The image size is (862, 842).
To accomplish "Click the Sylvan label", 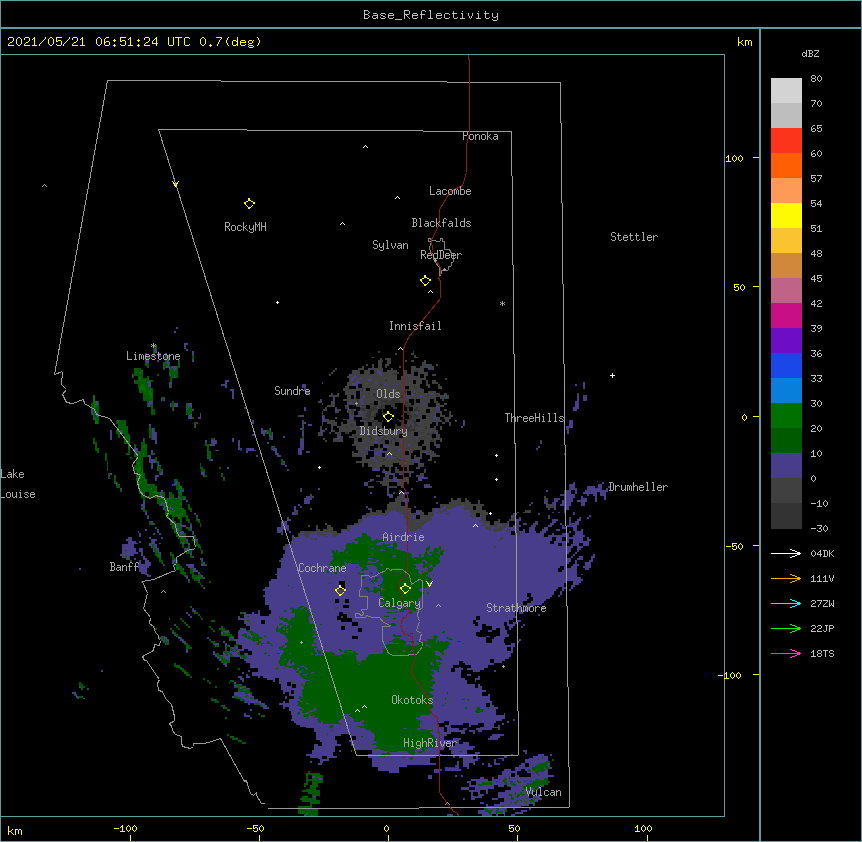I will (x=390, y=245).
